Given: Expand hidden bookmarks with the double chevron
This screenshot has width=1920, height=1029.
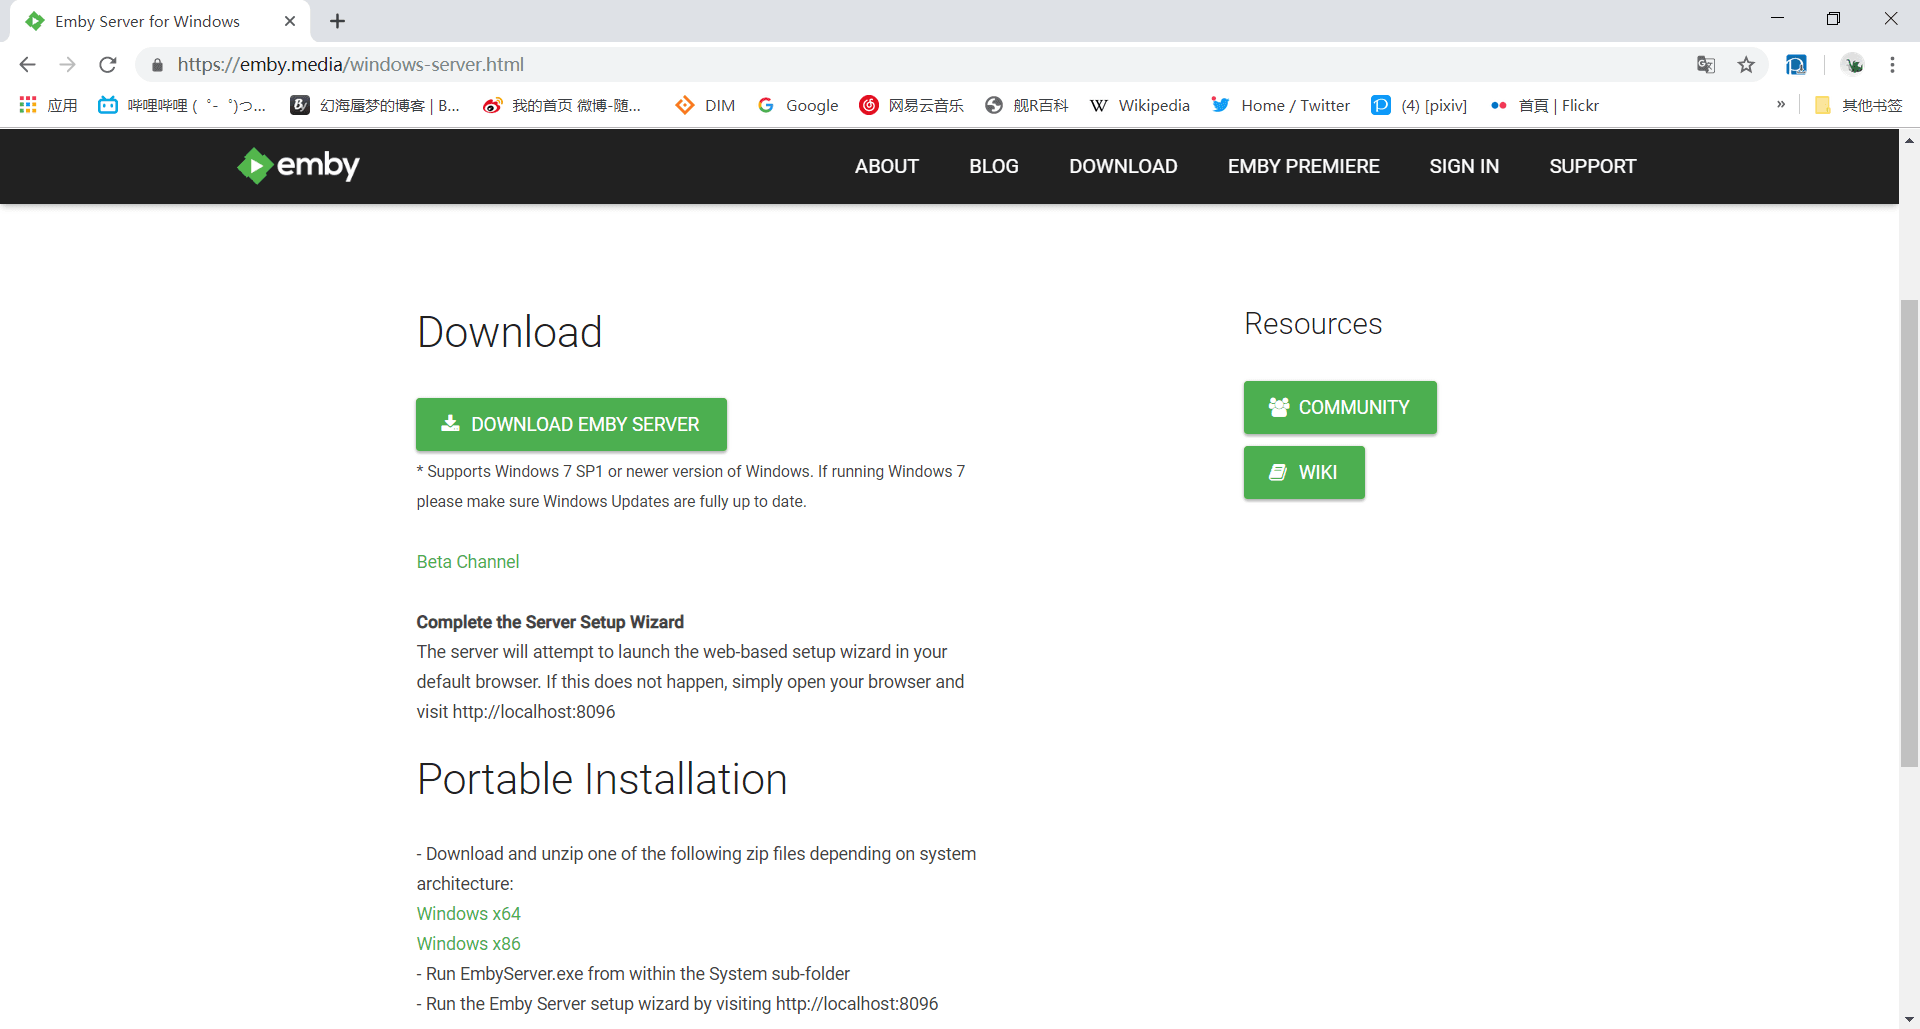Looking at the screenshot, I should click(x=1781, y=105).
